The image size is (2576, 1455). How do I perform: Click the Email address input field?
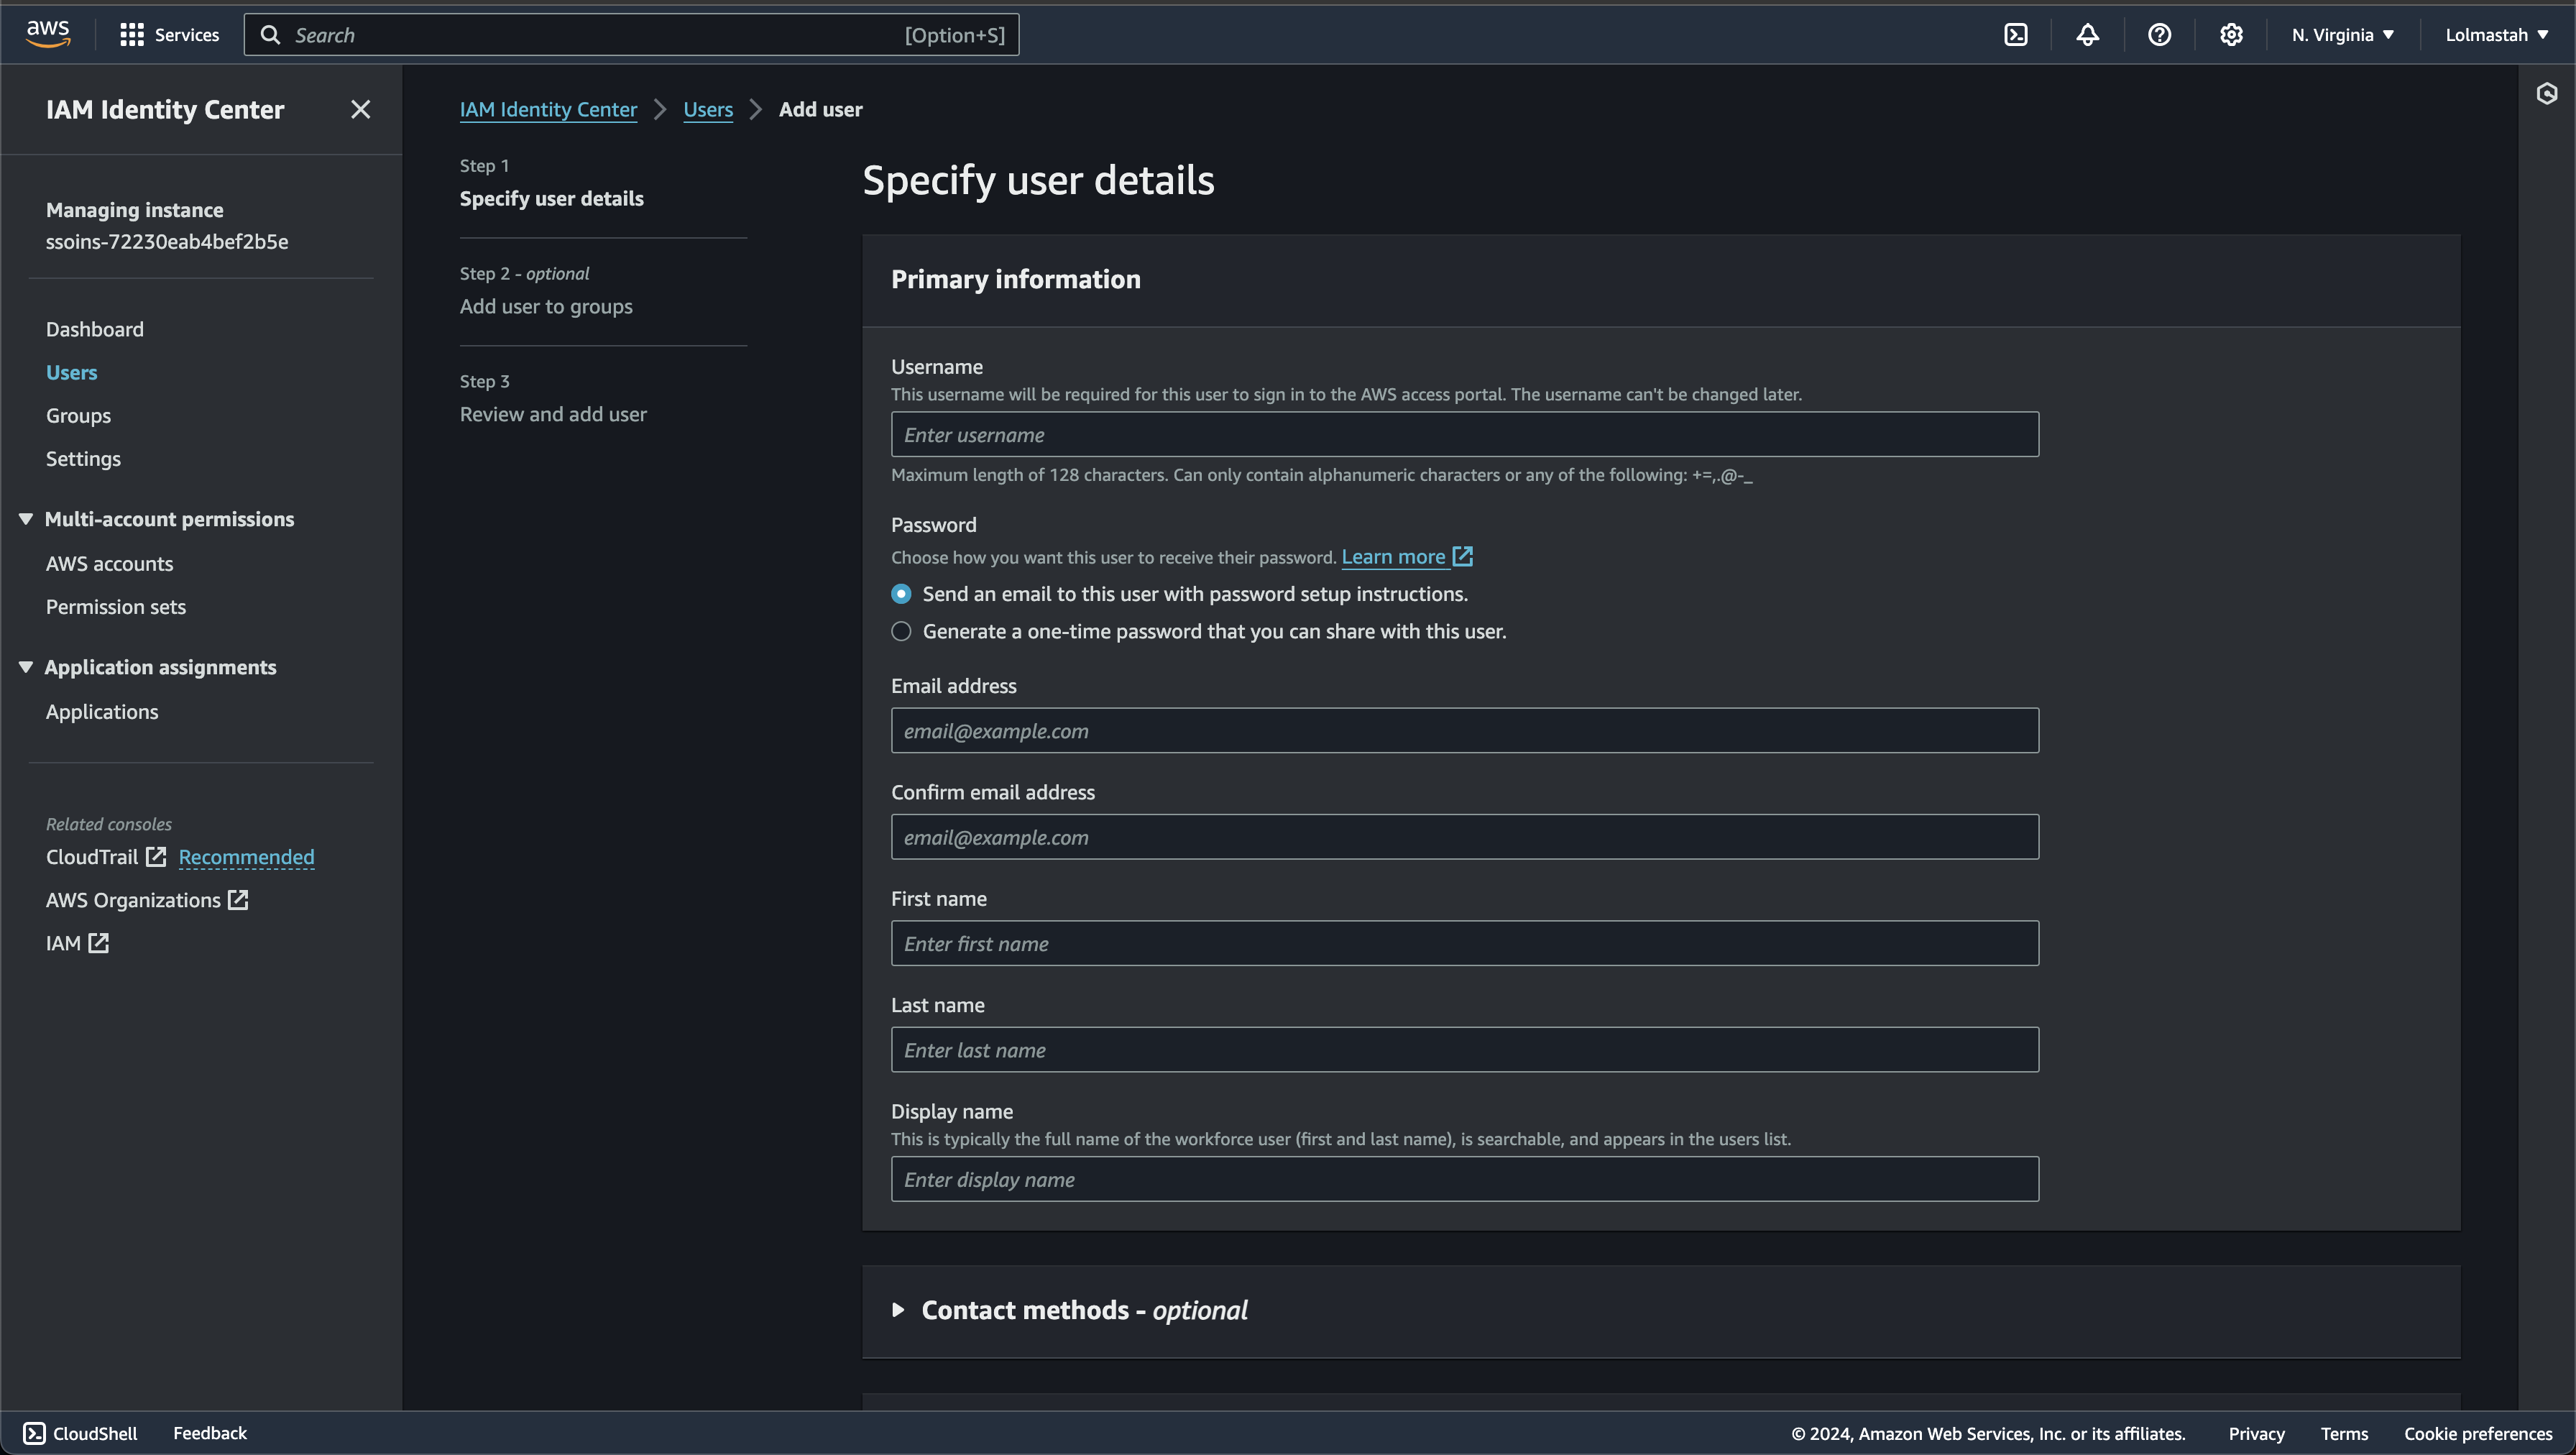pos(1465,730)
